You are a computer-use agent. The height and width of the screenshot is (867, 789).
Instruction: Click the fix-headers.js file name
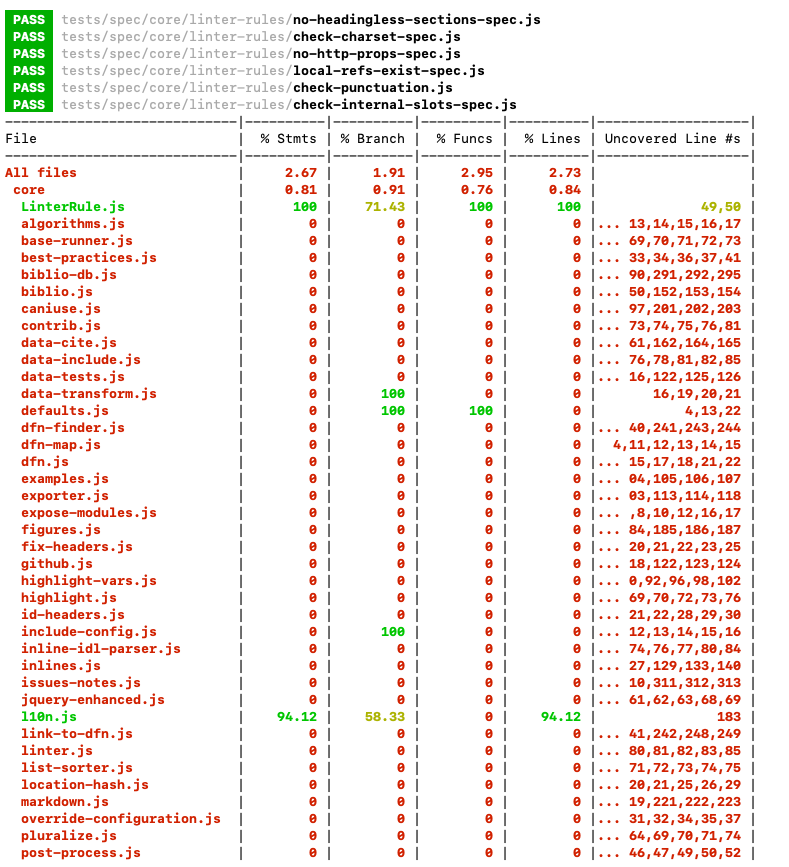click(x=77, y=547)
